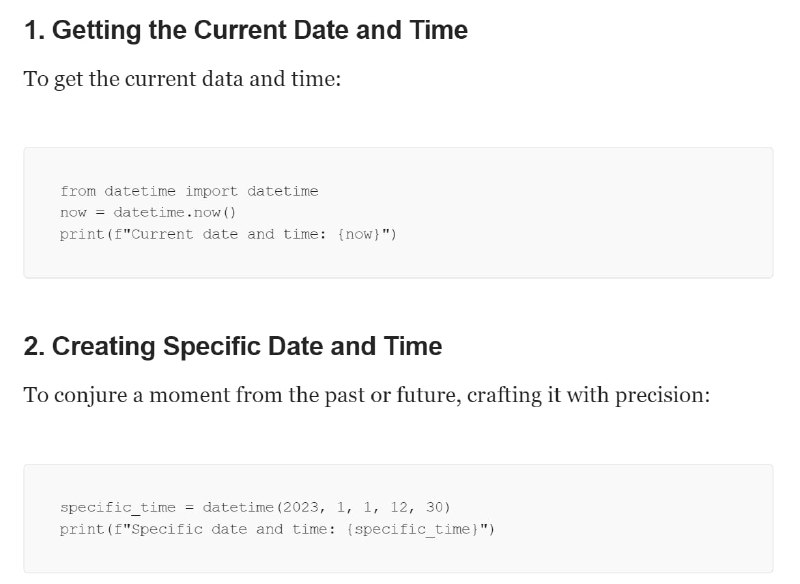Click the code line 'now = datetime.now()'
800x584 pixels.
click(x=148, y=213)
